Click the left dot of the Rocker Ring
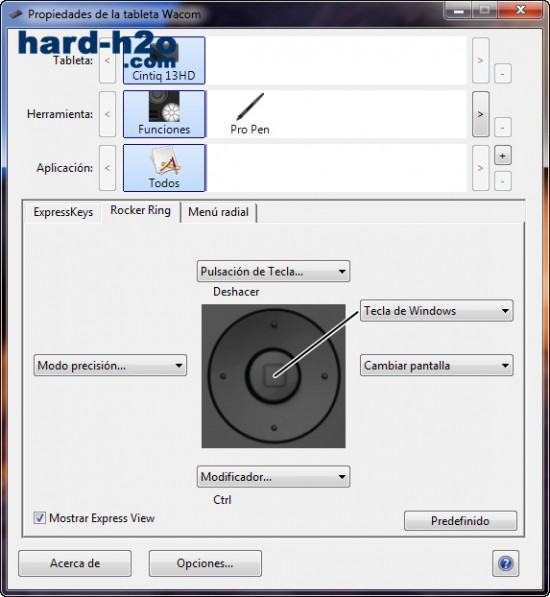Image resolution: width=550 pixels, height=597 pixels. click(223, 376)
